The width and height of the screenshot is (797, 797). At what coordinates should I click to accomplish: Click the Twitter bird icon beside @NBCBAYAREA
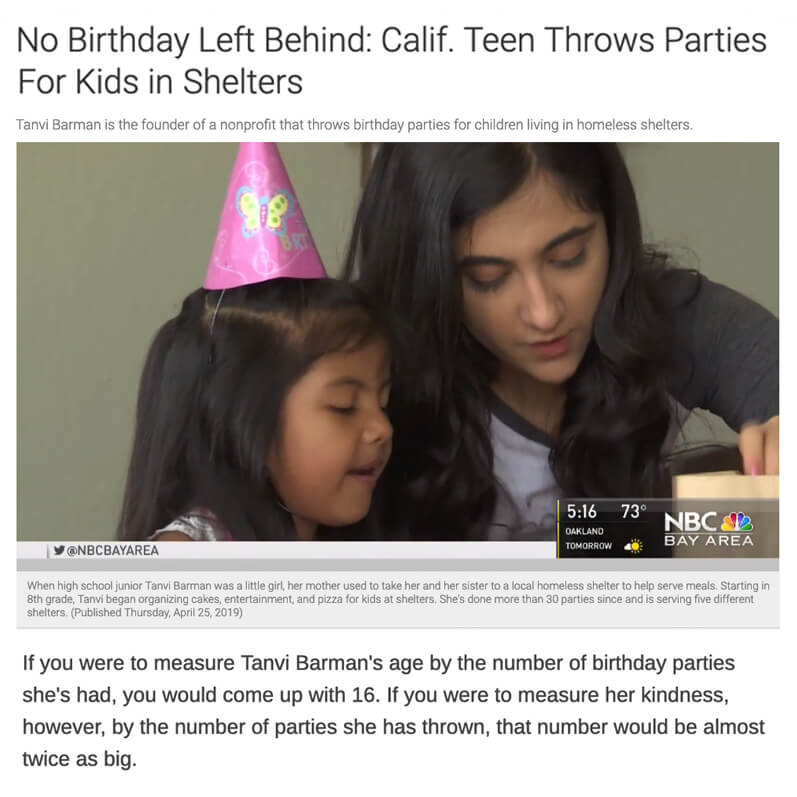[59, 550]
